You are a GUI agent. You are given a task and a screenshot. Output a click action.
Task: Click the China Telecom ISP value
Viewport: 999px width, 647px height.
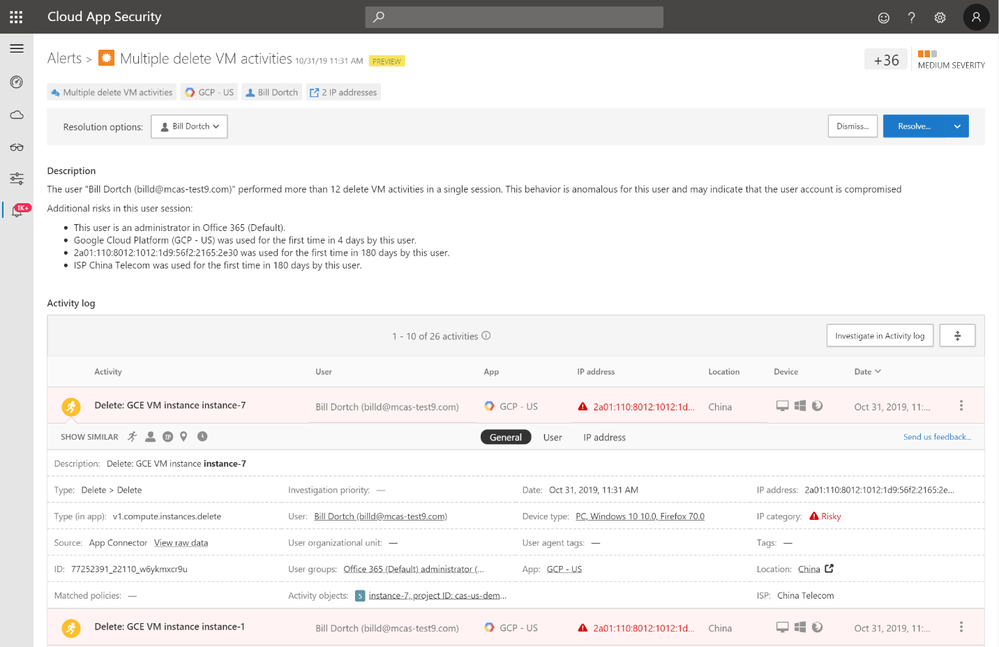[x=805, y=595]
